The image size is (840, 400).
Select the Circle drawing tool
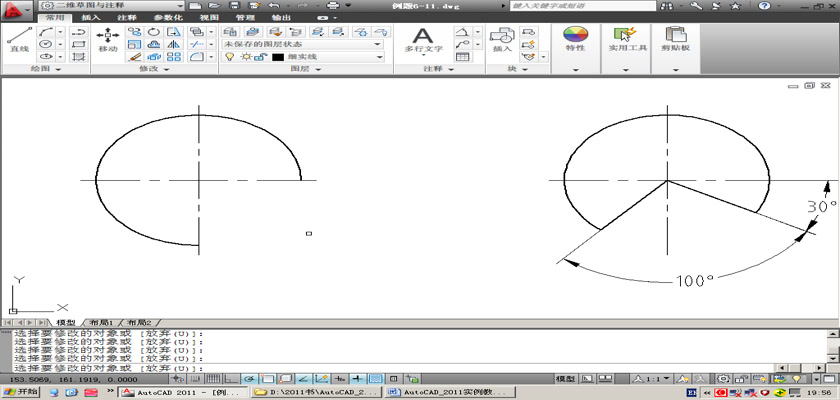tap(46, 44)
